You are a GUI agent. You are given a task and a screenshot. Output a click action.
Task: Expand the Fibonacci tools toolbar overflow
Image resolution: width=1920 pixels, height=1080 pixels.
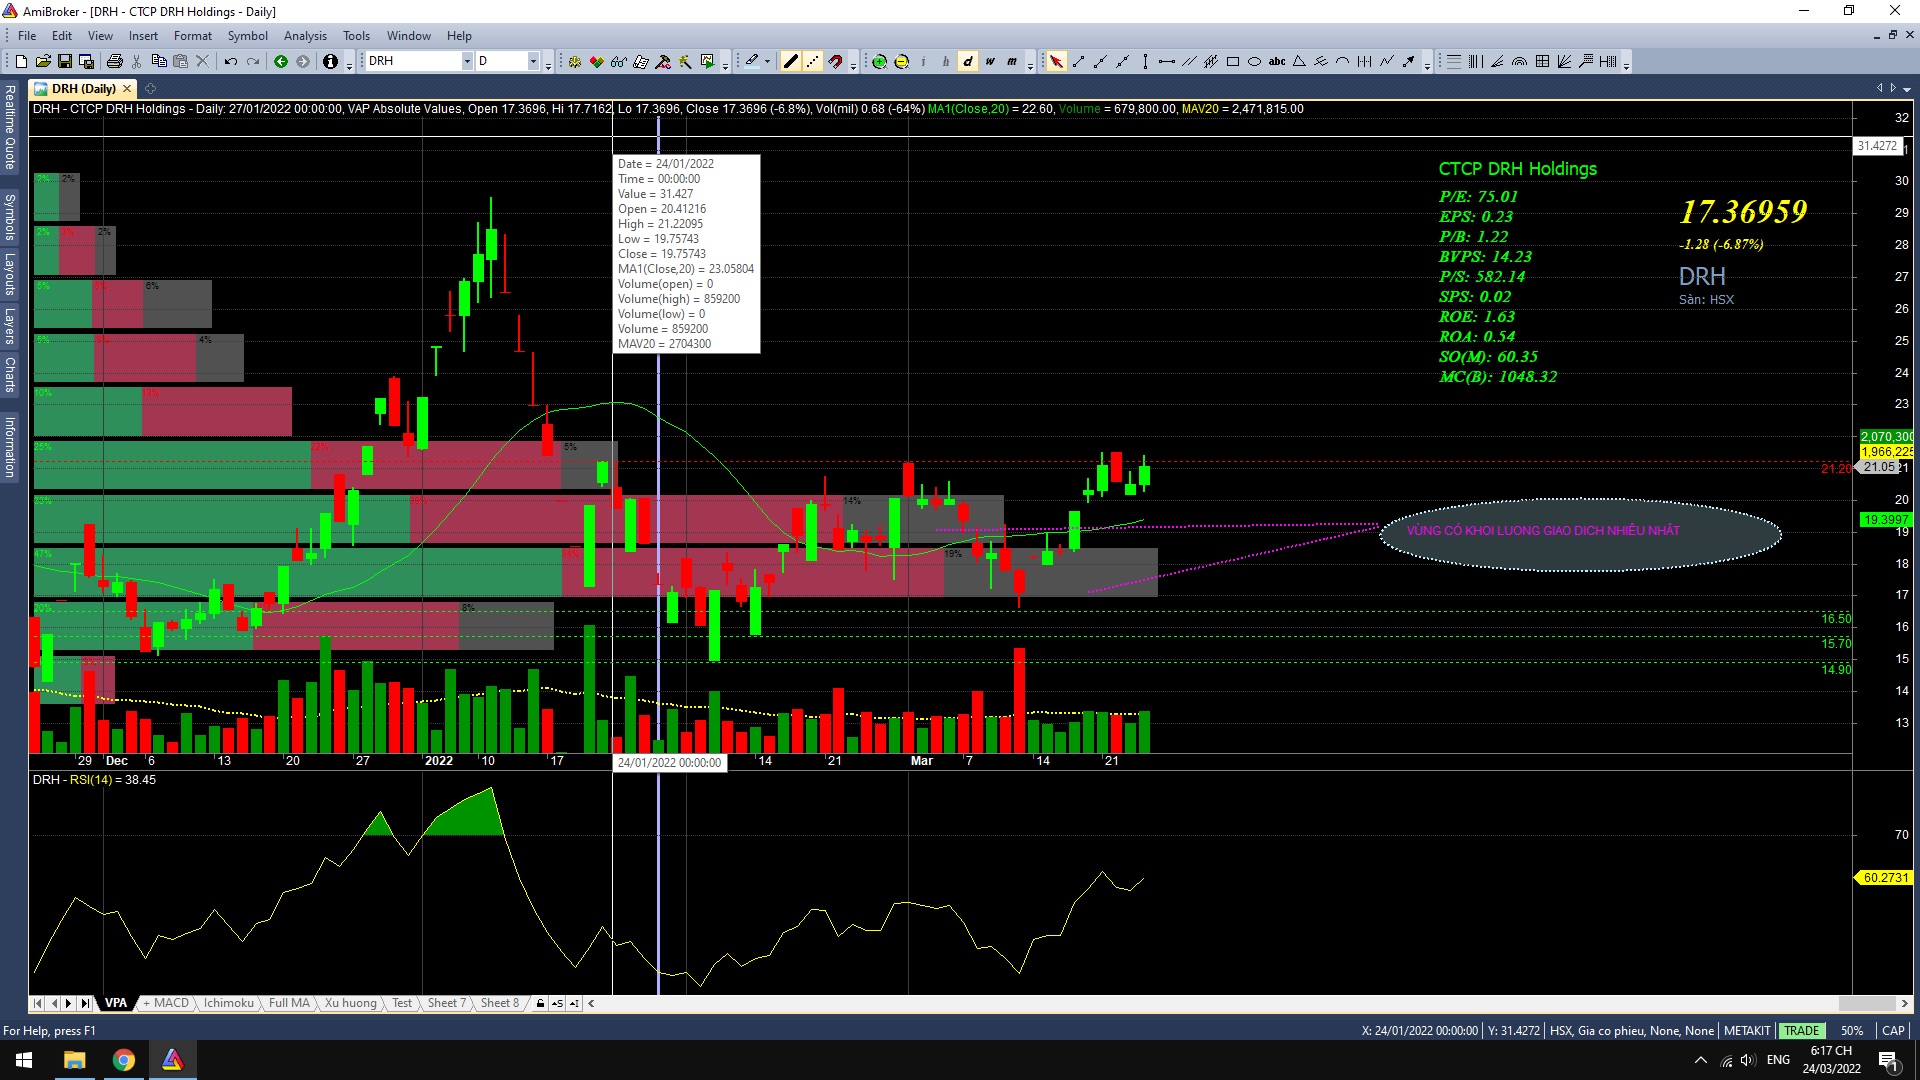(x=1627, y=63)
